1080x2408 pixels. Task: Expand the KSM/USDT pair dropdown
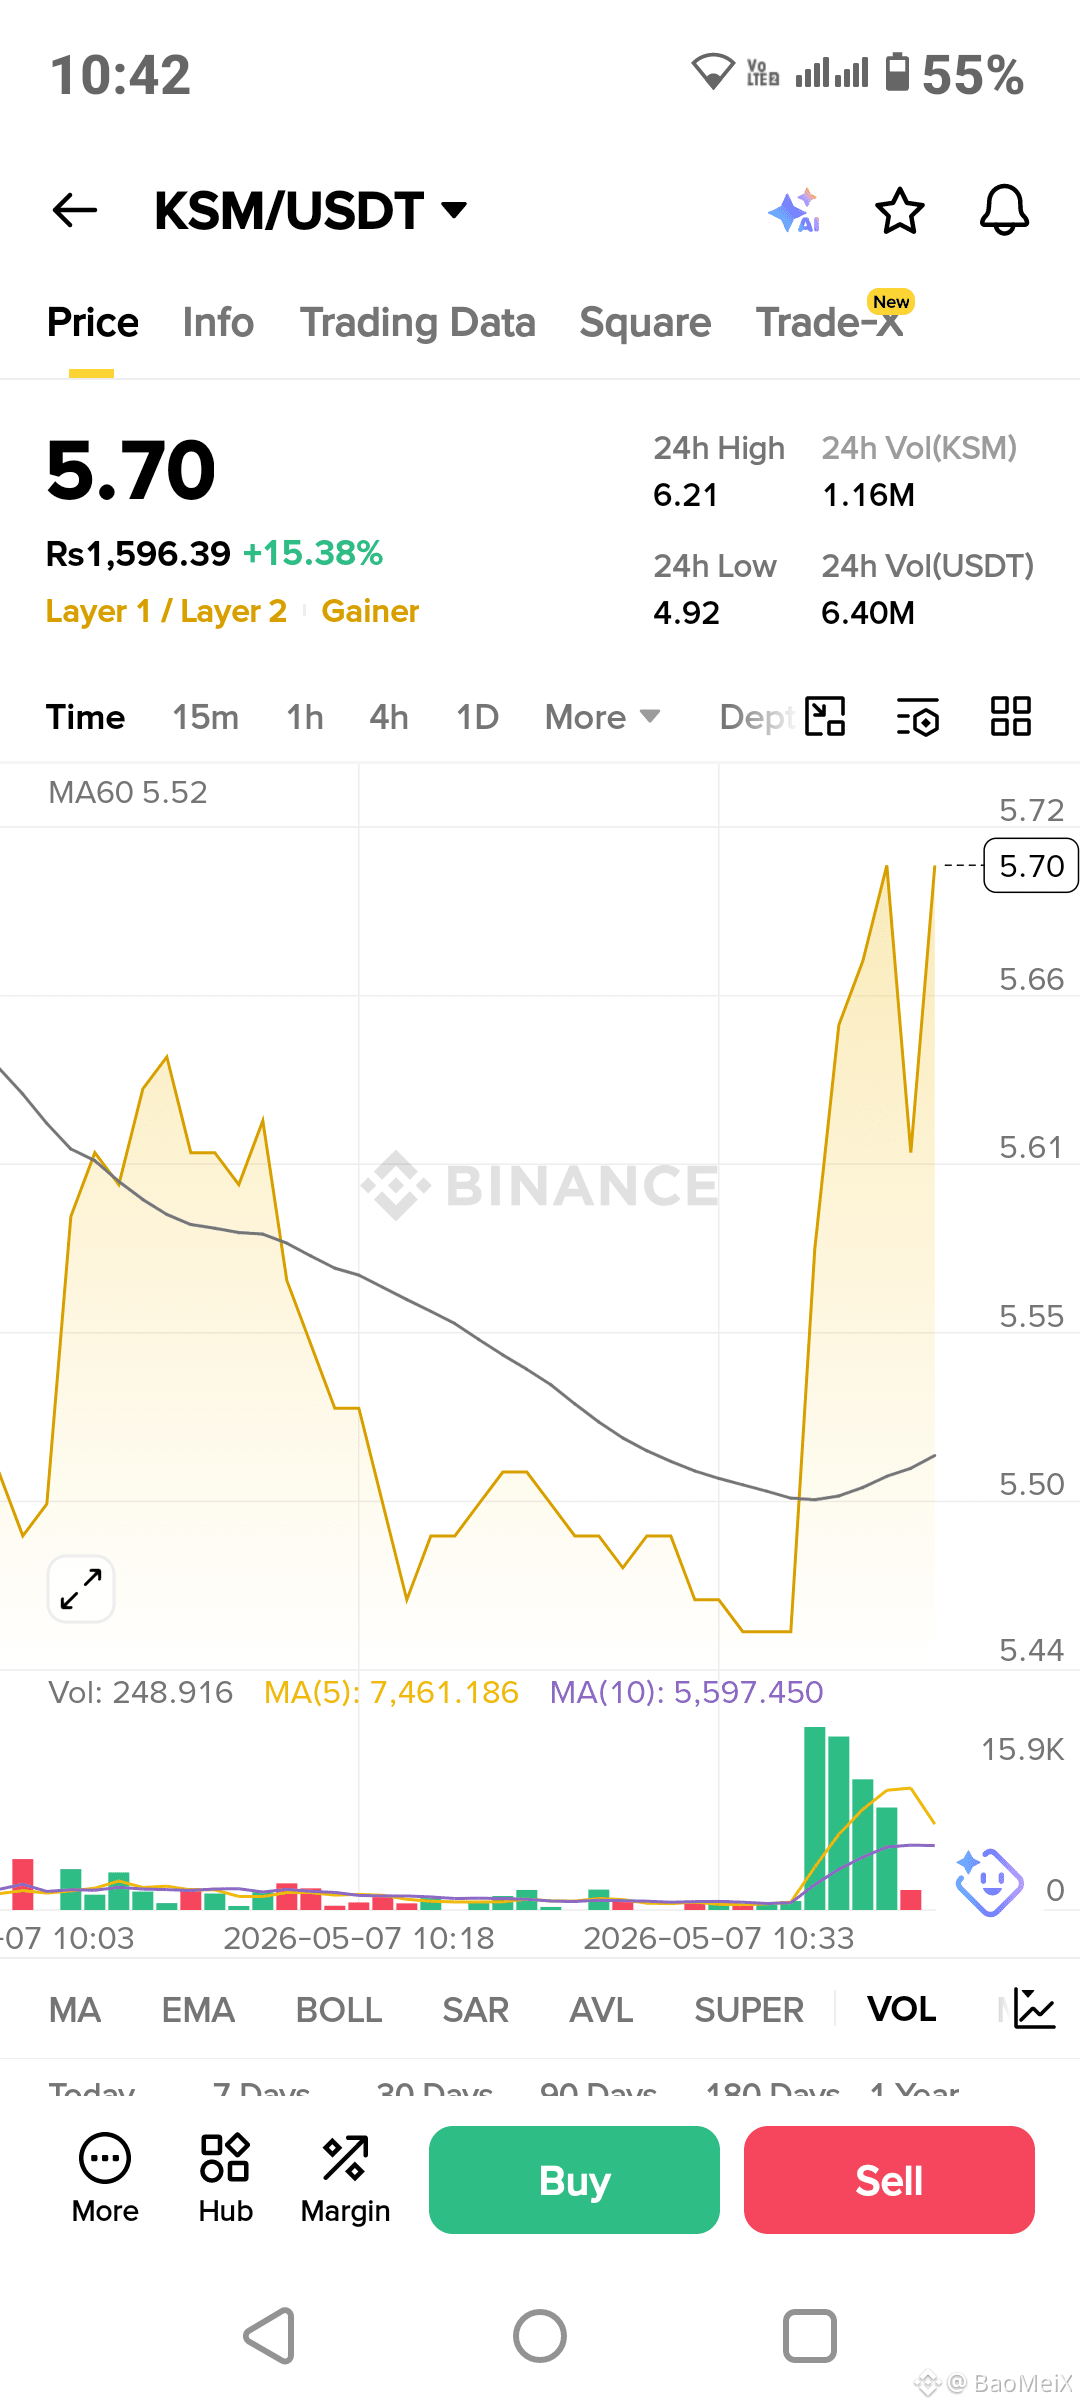[x=455, y=210]
